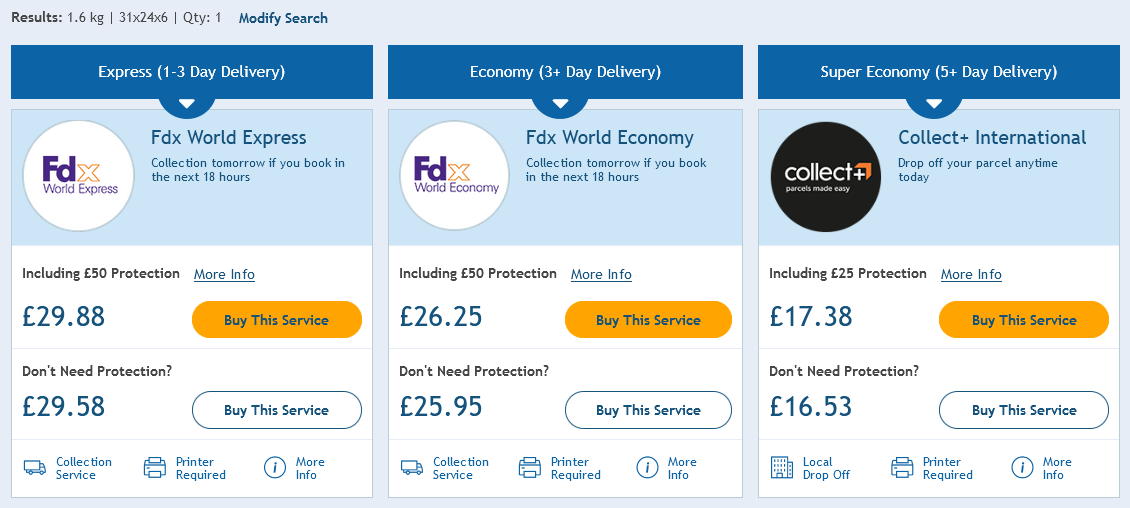Click the Printer Required icon under Collect+ International

(x=902, y=468)
